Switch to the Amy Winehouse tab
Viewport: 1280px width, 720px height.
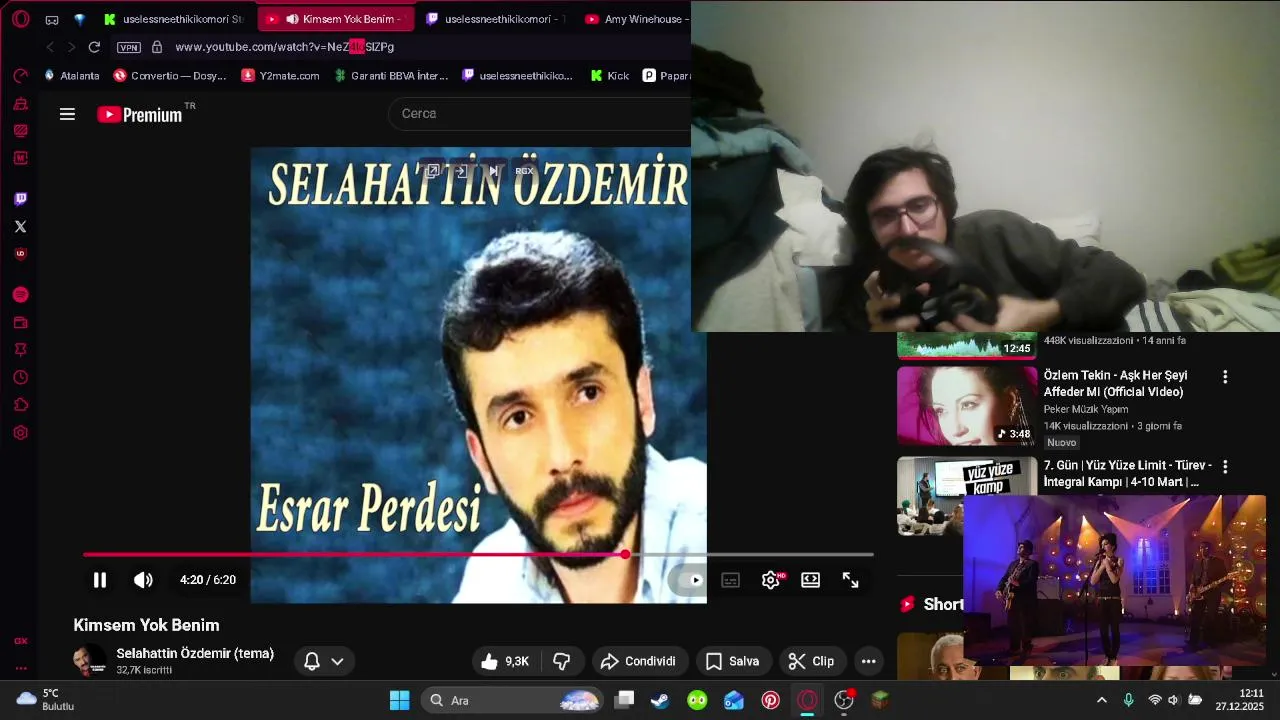coord(637,19)
